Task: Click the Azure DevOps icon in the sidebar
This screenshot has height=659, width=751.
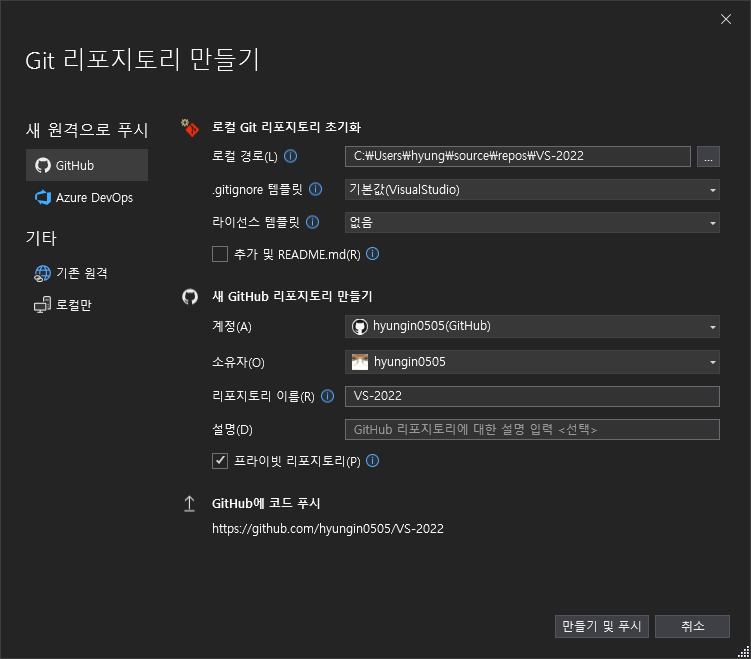Action: click(x=43, y=197)
